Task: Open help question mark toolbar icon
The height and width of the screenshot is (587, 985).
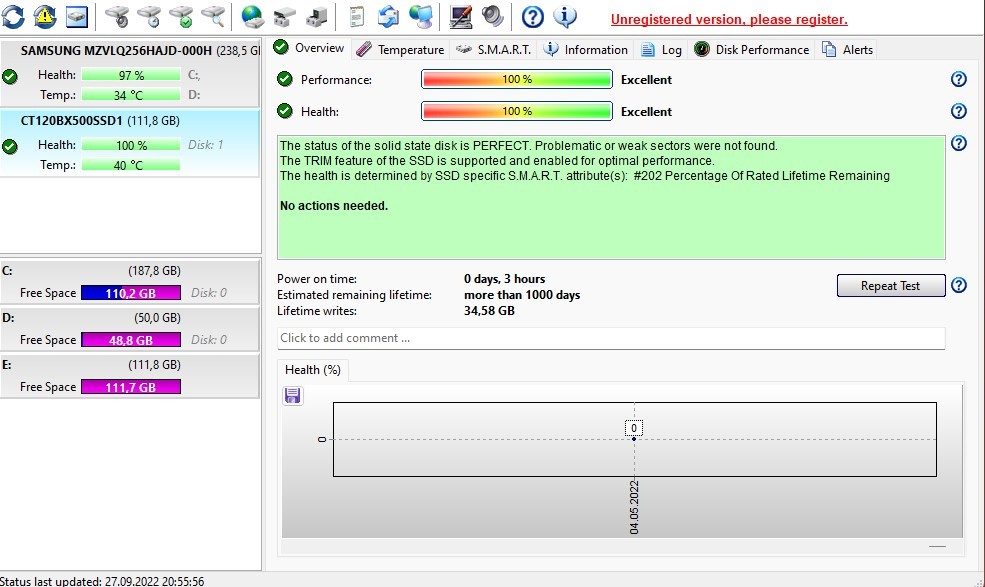Action: click(533, 17)
